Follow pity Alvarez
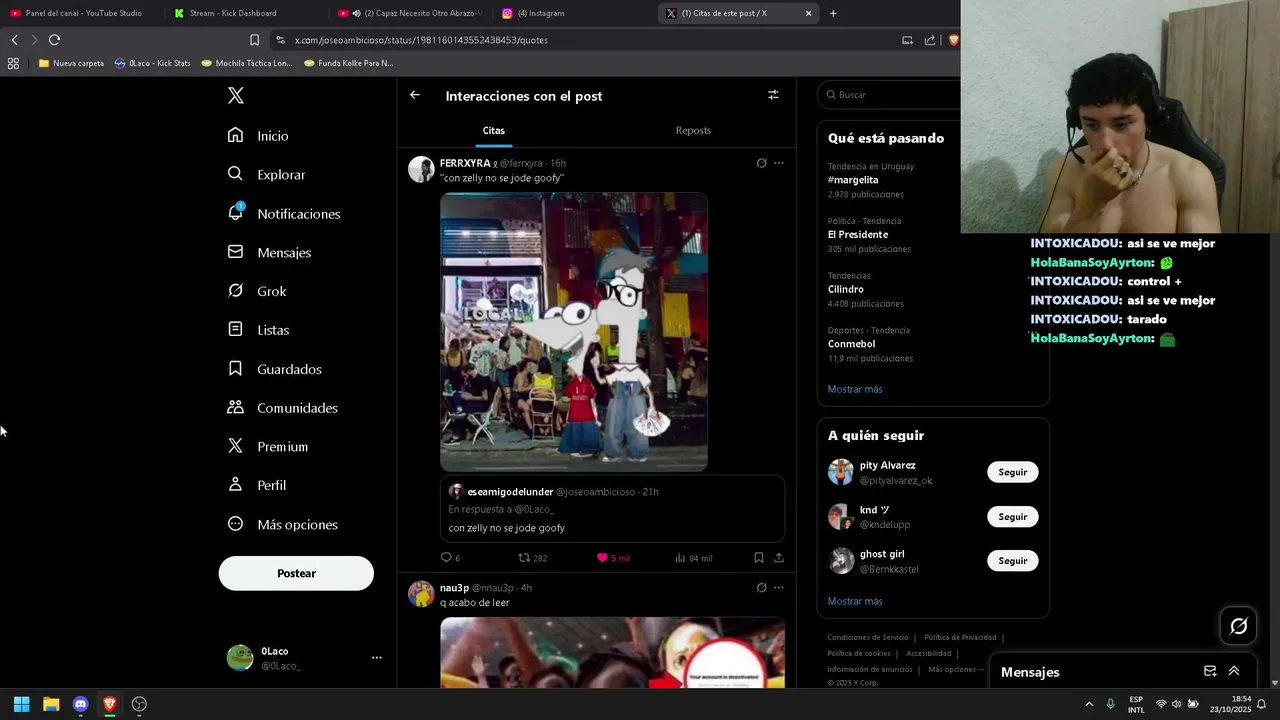Image resolution: width=1280 pixels, height=720 pixels. click(x=1012, y=472)
